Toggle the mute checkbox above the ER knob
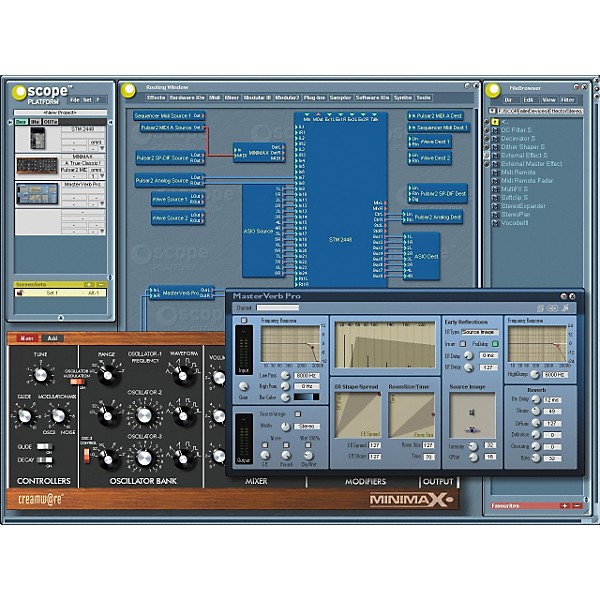This screenshot has width=600, height=600. coord(264,445)
